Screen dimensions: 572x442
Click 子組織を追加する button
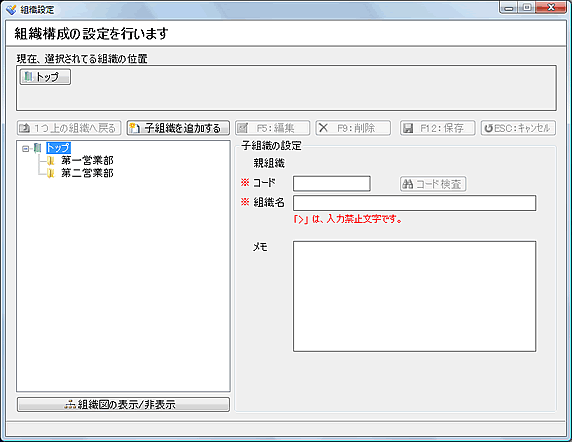[178, 128]
